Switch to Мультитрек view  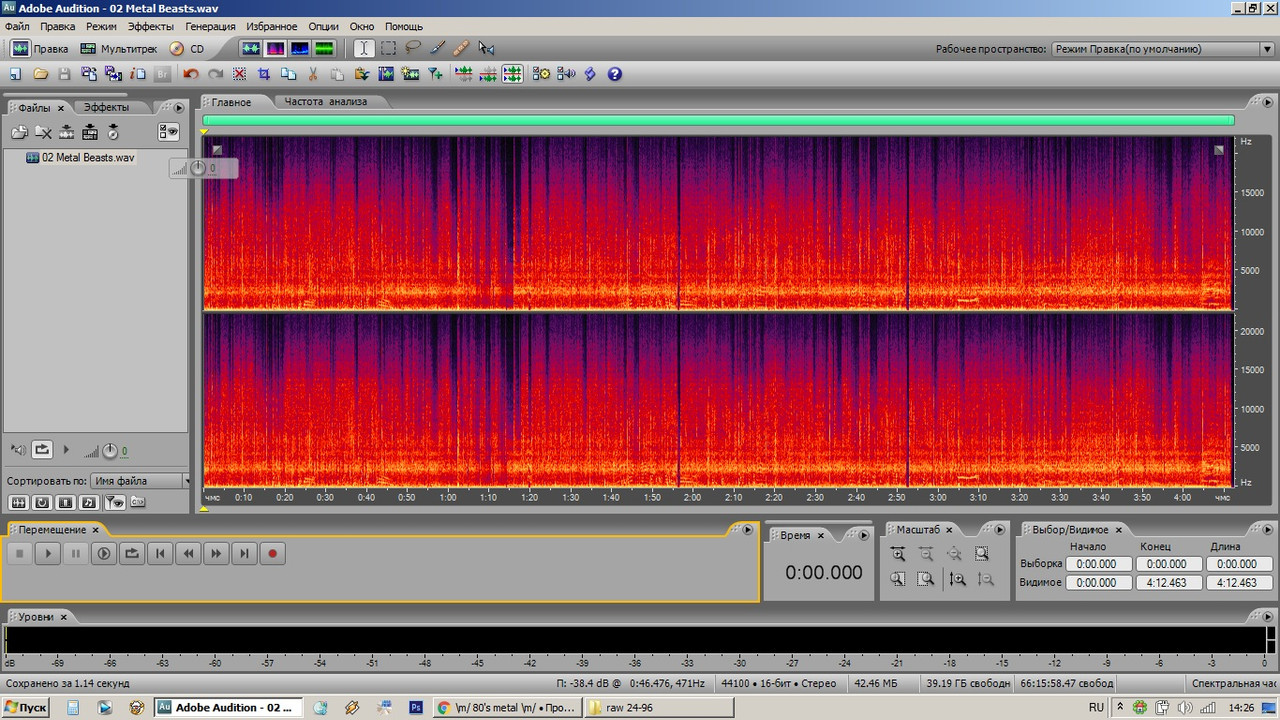tap(119, 48)
